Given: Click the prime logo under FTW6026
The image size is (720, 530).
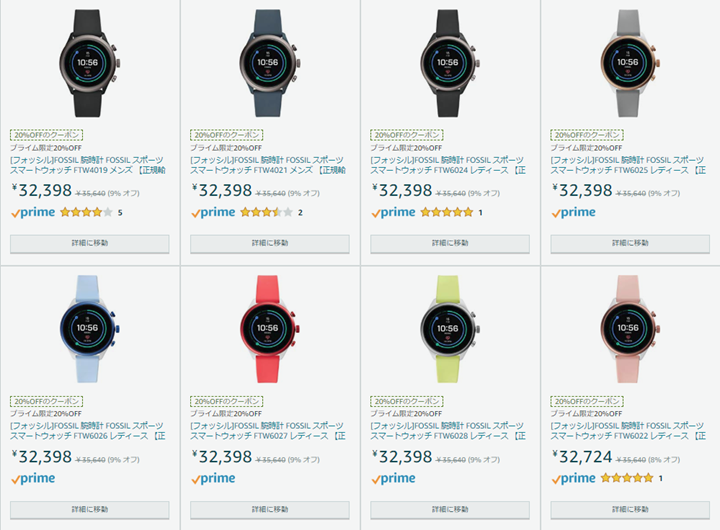Looking at the screenshot, I should coord(33,479).
